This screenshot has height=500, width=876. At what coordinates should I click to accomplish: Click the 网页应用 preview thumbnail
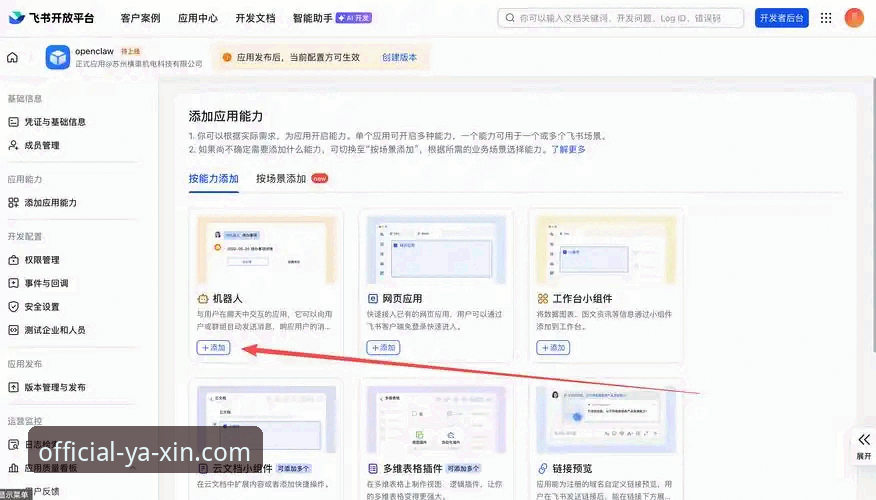(x=436, y=250)
